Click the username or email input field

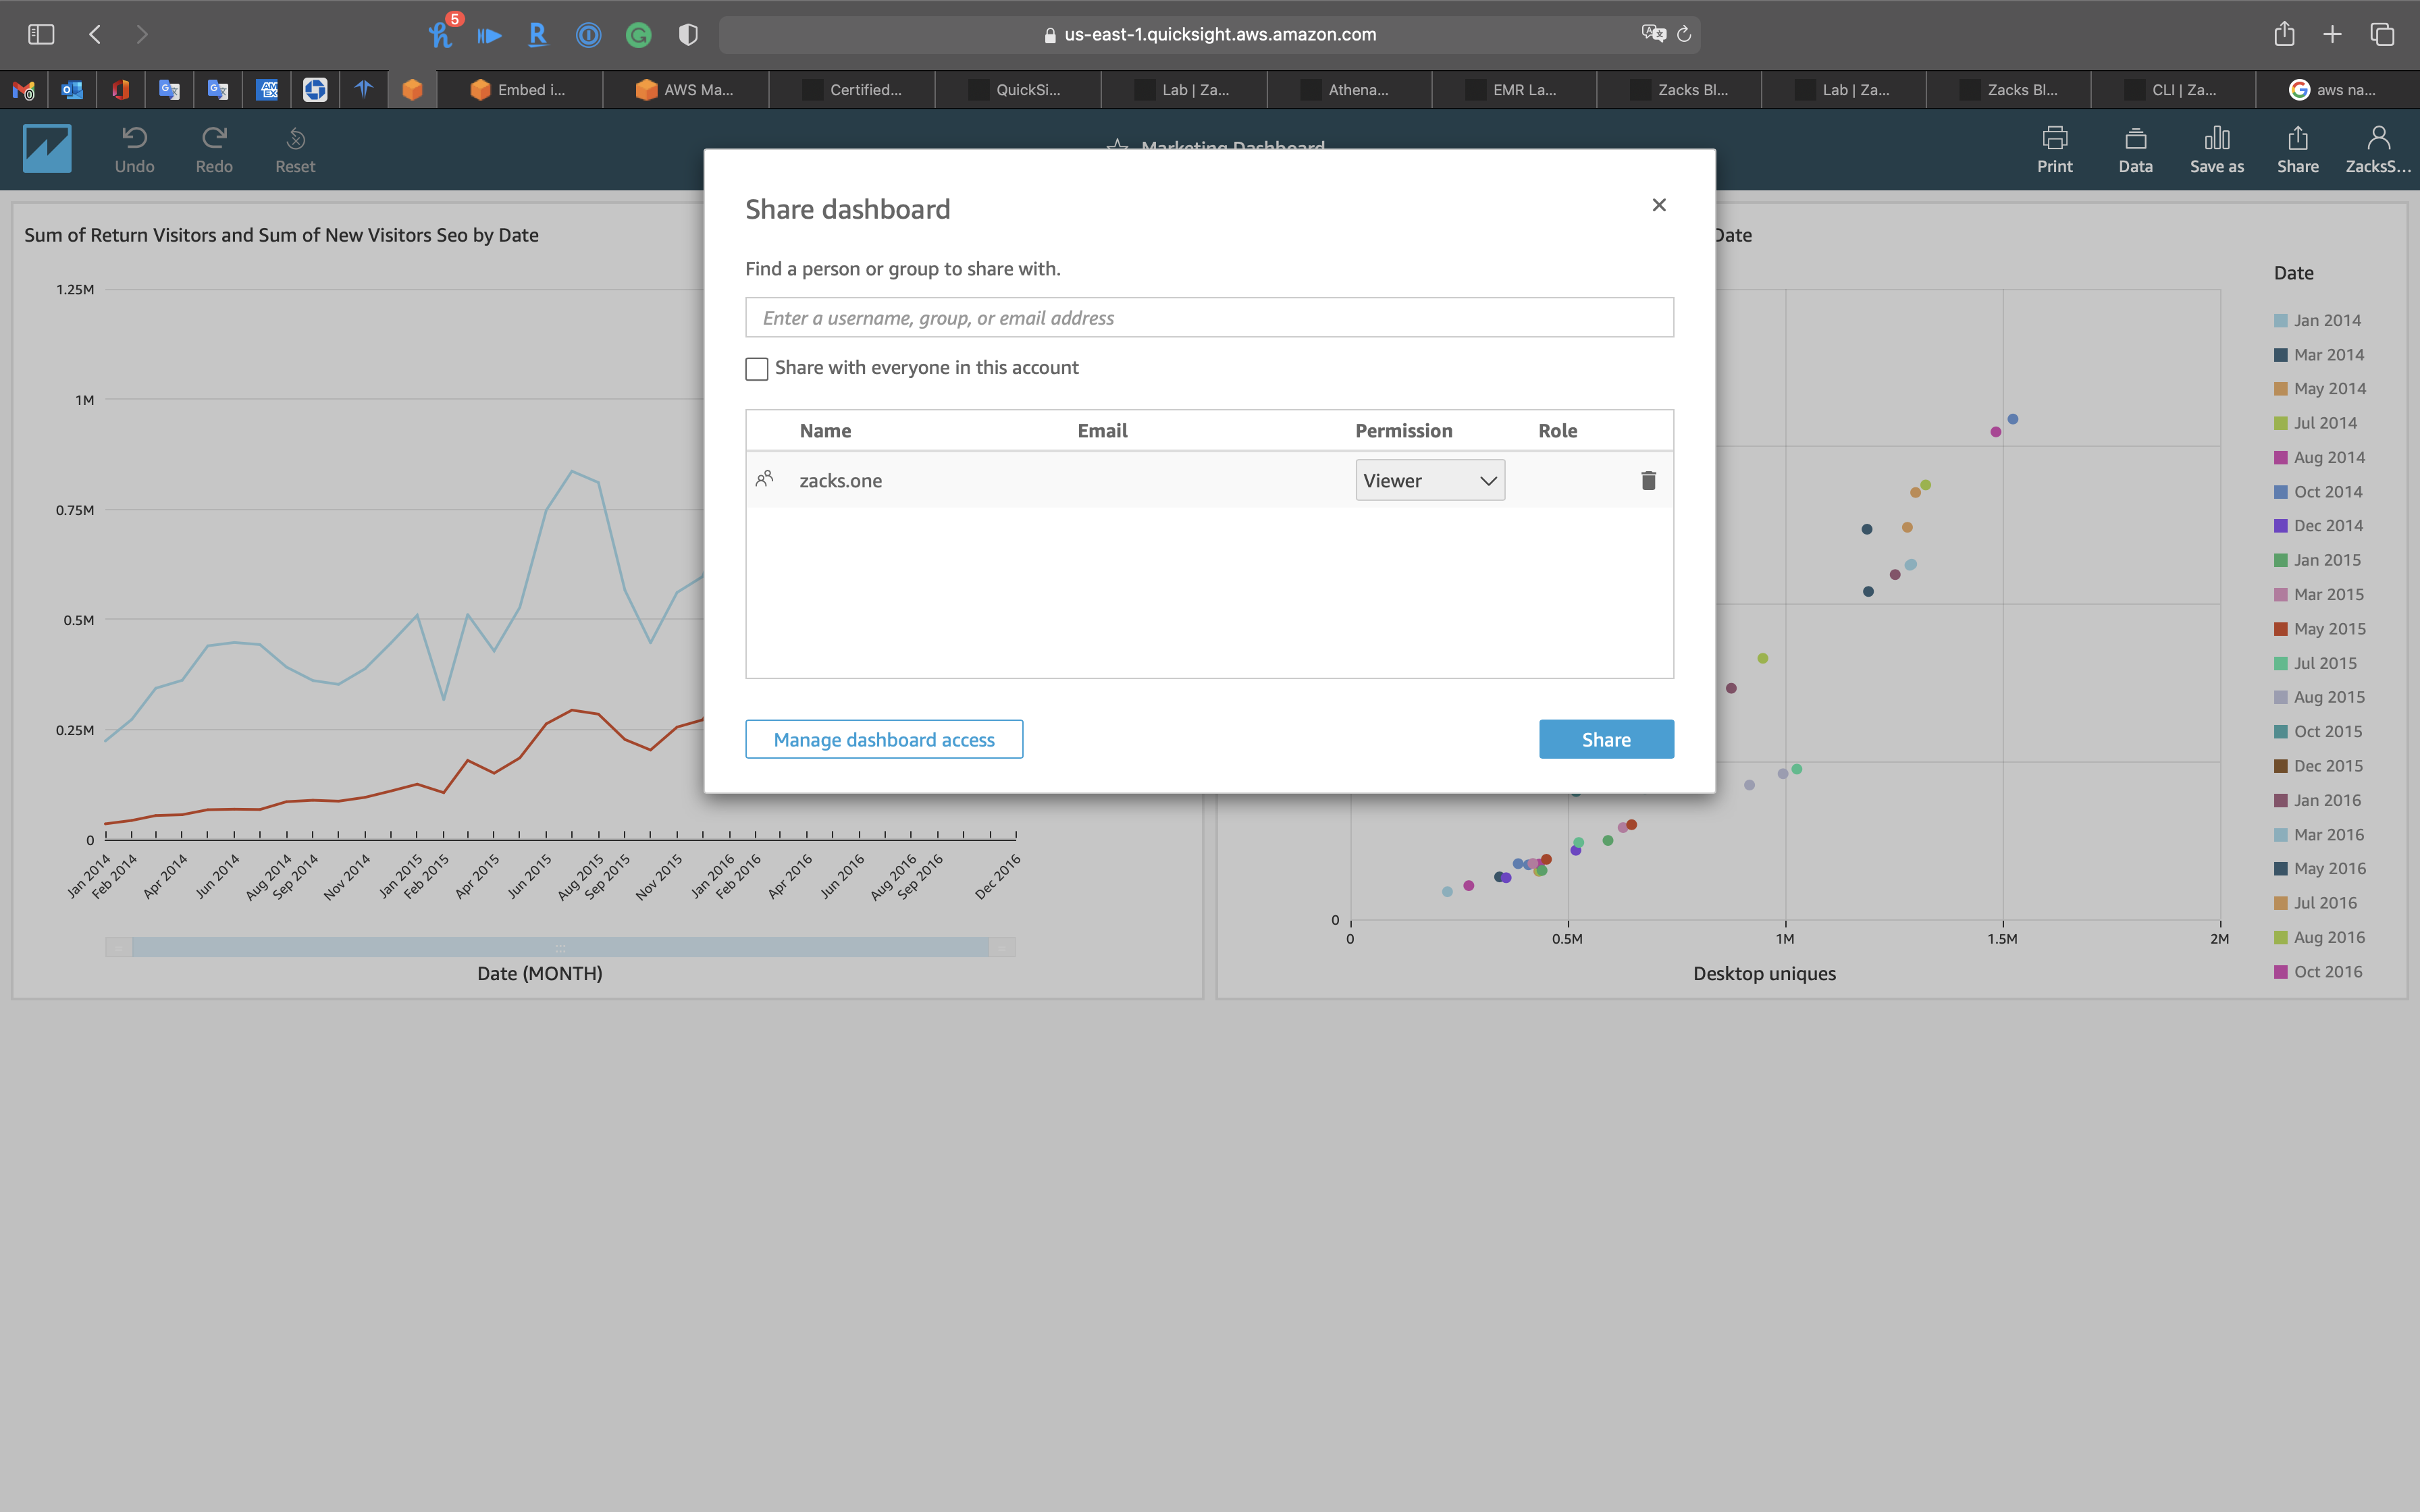click(1208, 318)
